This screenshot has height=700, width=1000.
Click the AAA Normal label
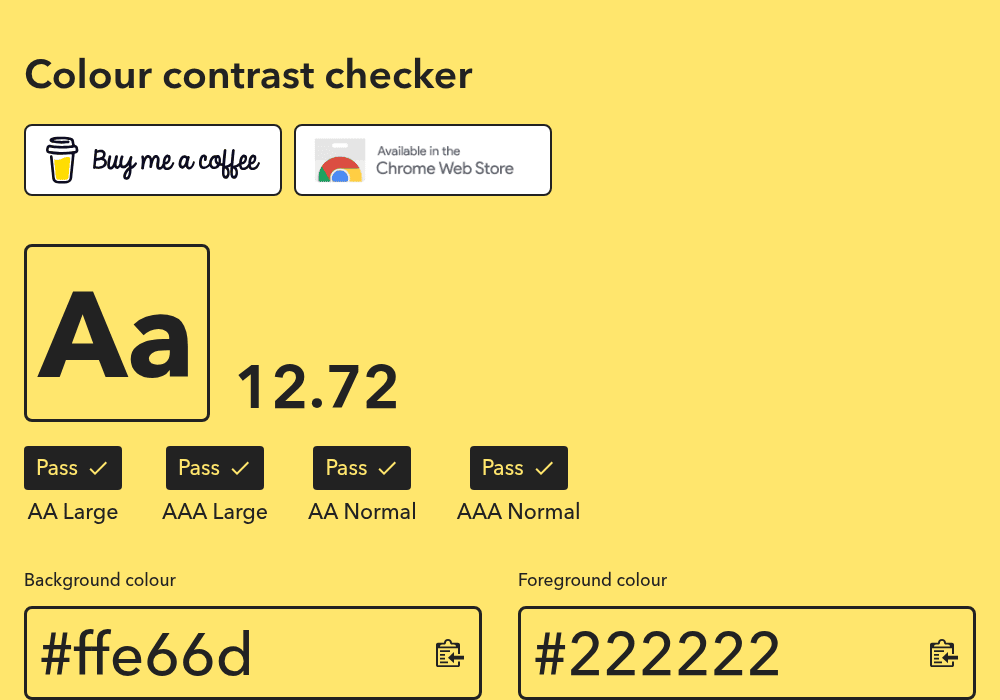click(518, 511)
